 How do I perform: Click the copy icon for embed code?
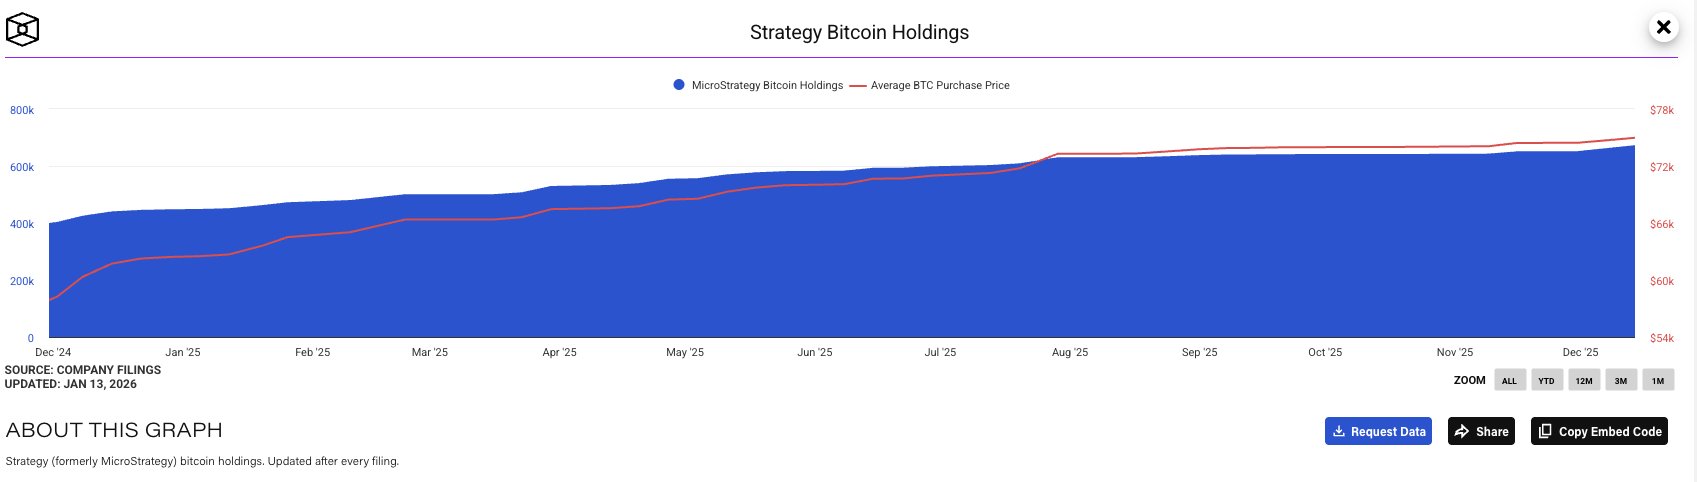pos(1545,431)
